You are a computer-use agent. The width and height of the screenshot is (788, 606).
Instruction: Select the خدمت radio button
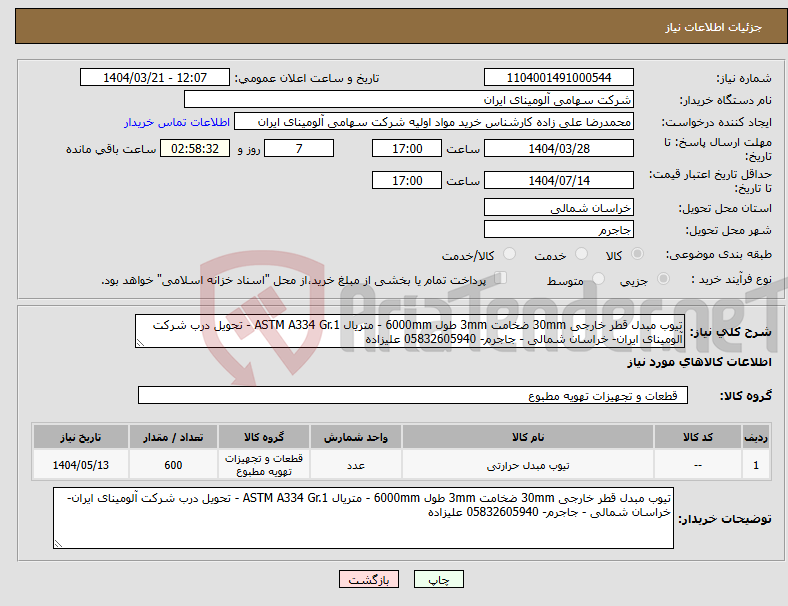click(581, 254)
